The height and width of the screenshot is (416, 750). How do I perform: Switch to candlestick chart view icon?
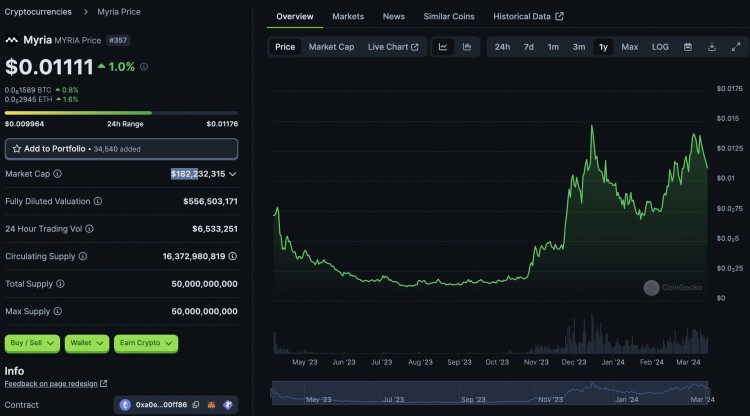467,47
